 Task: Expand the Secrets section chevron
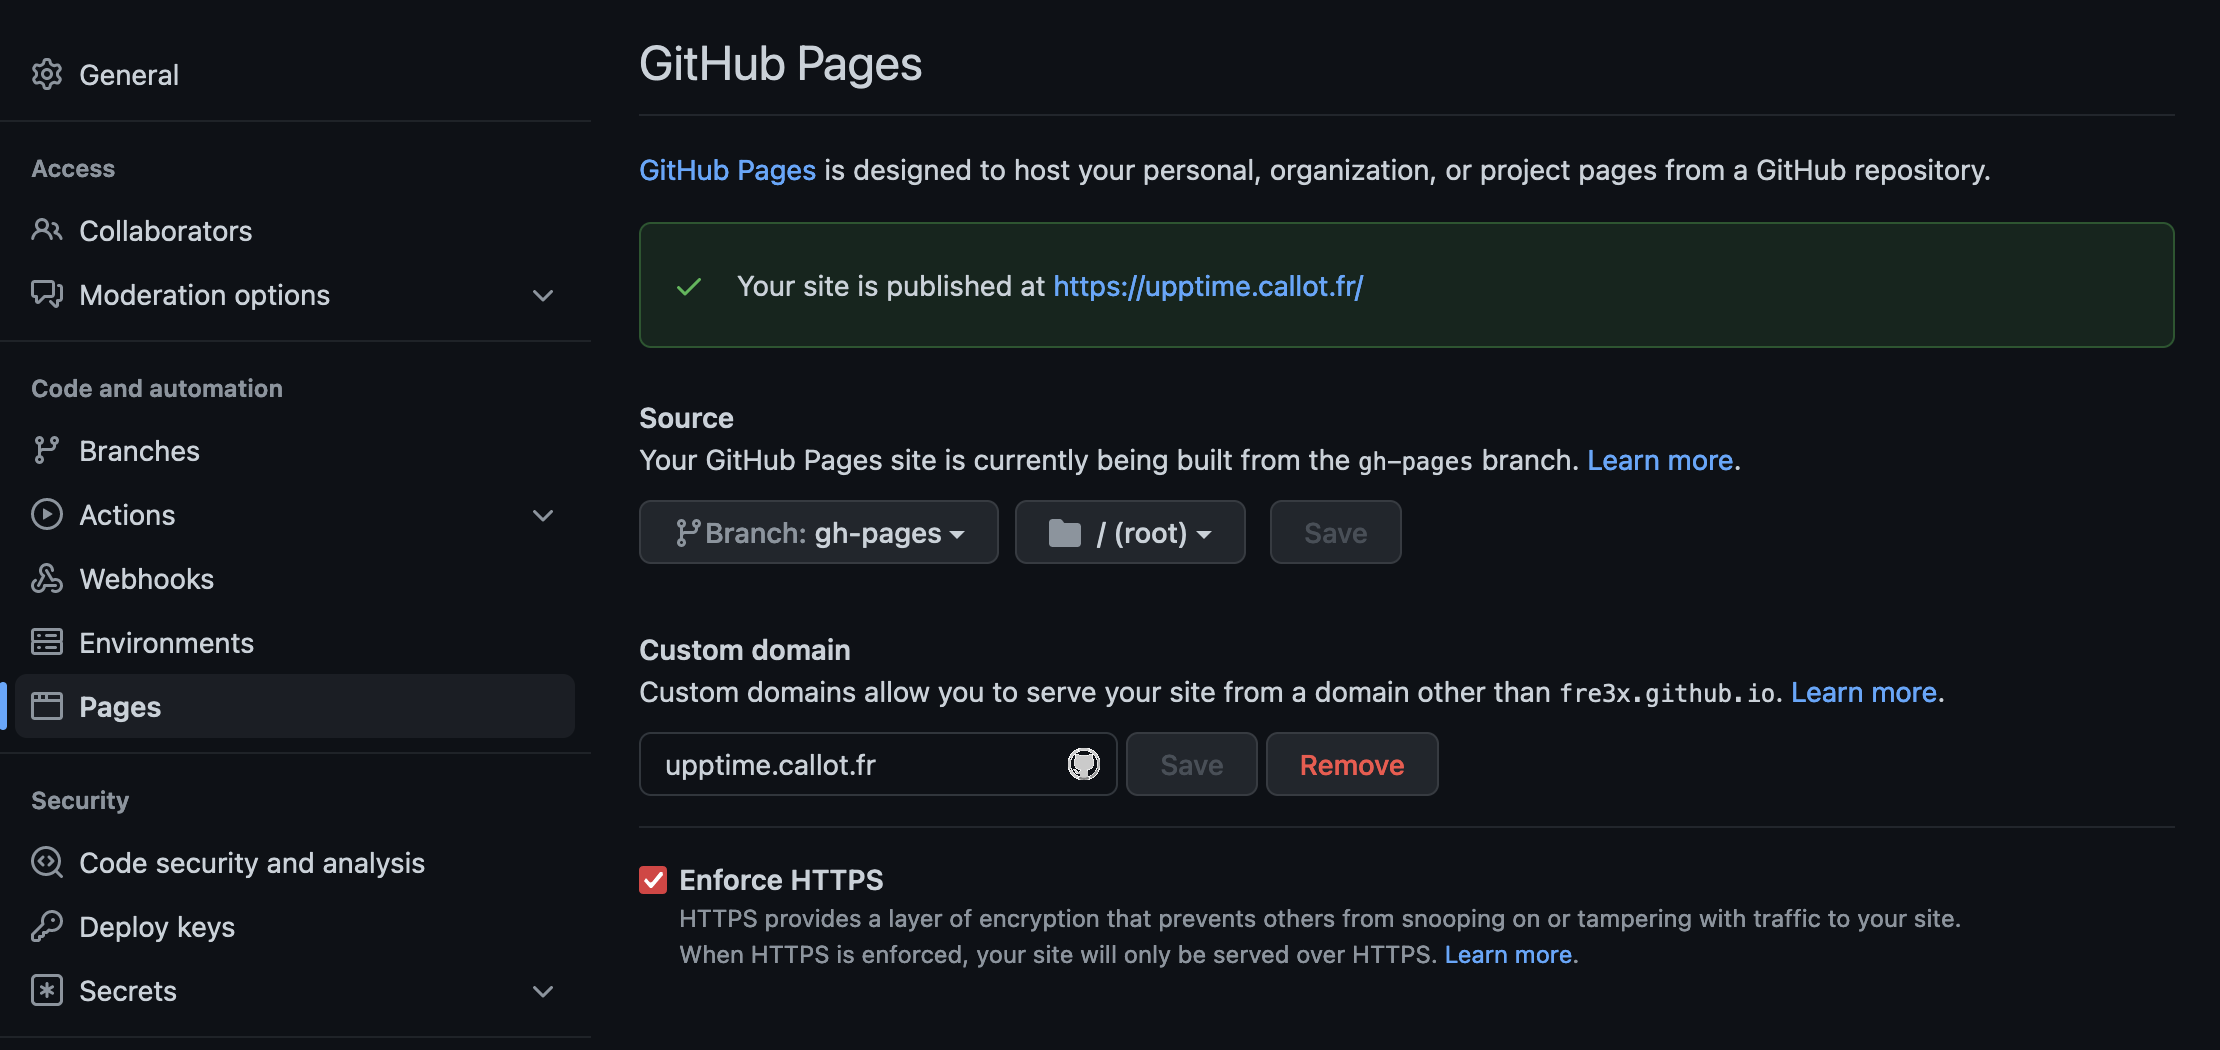[x=543, y=992]
